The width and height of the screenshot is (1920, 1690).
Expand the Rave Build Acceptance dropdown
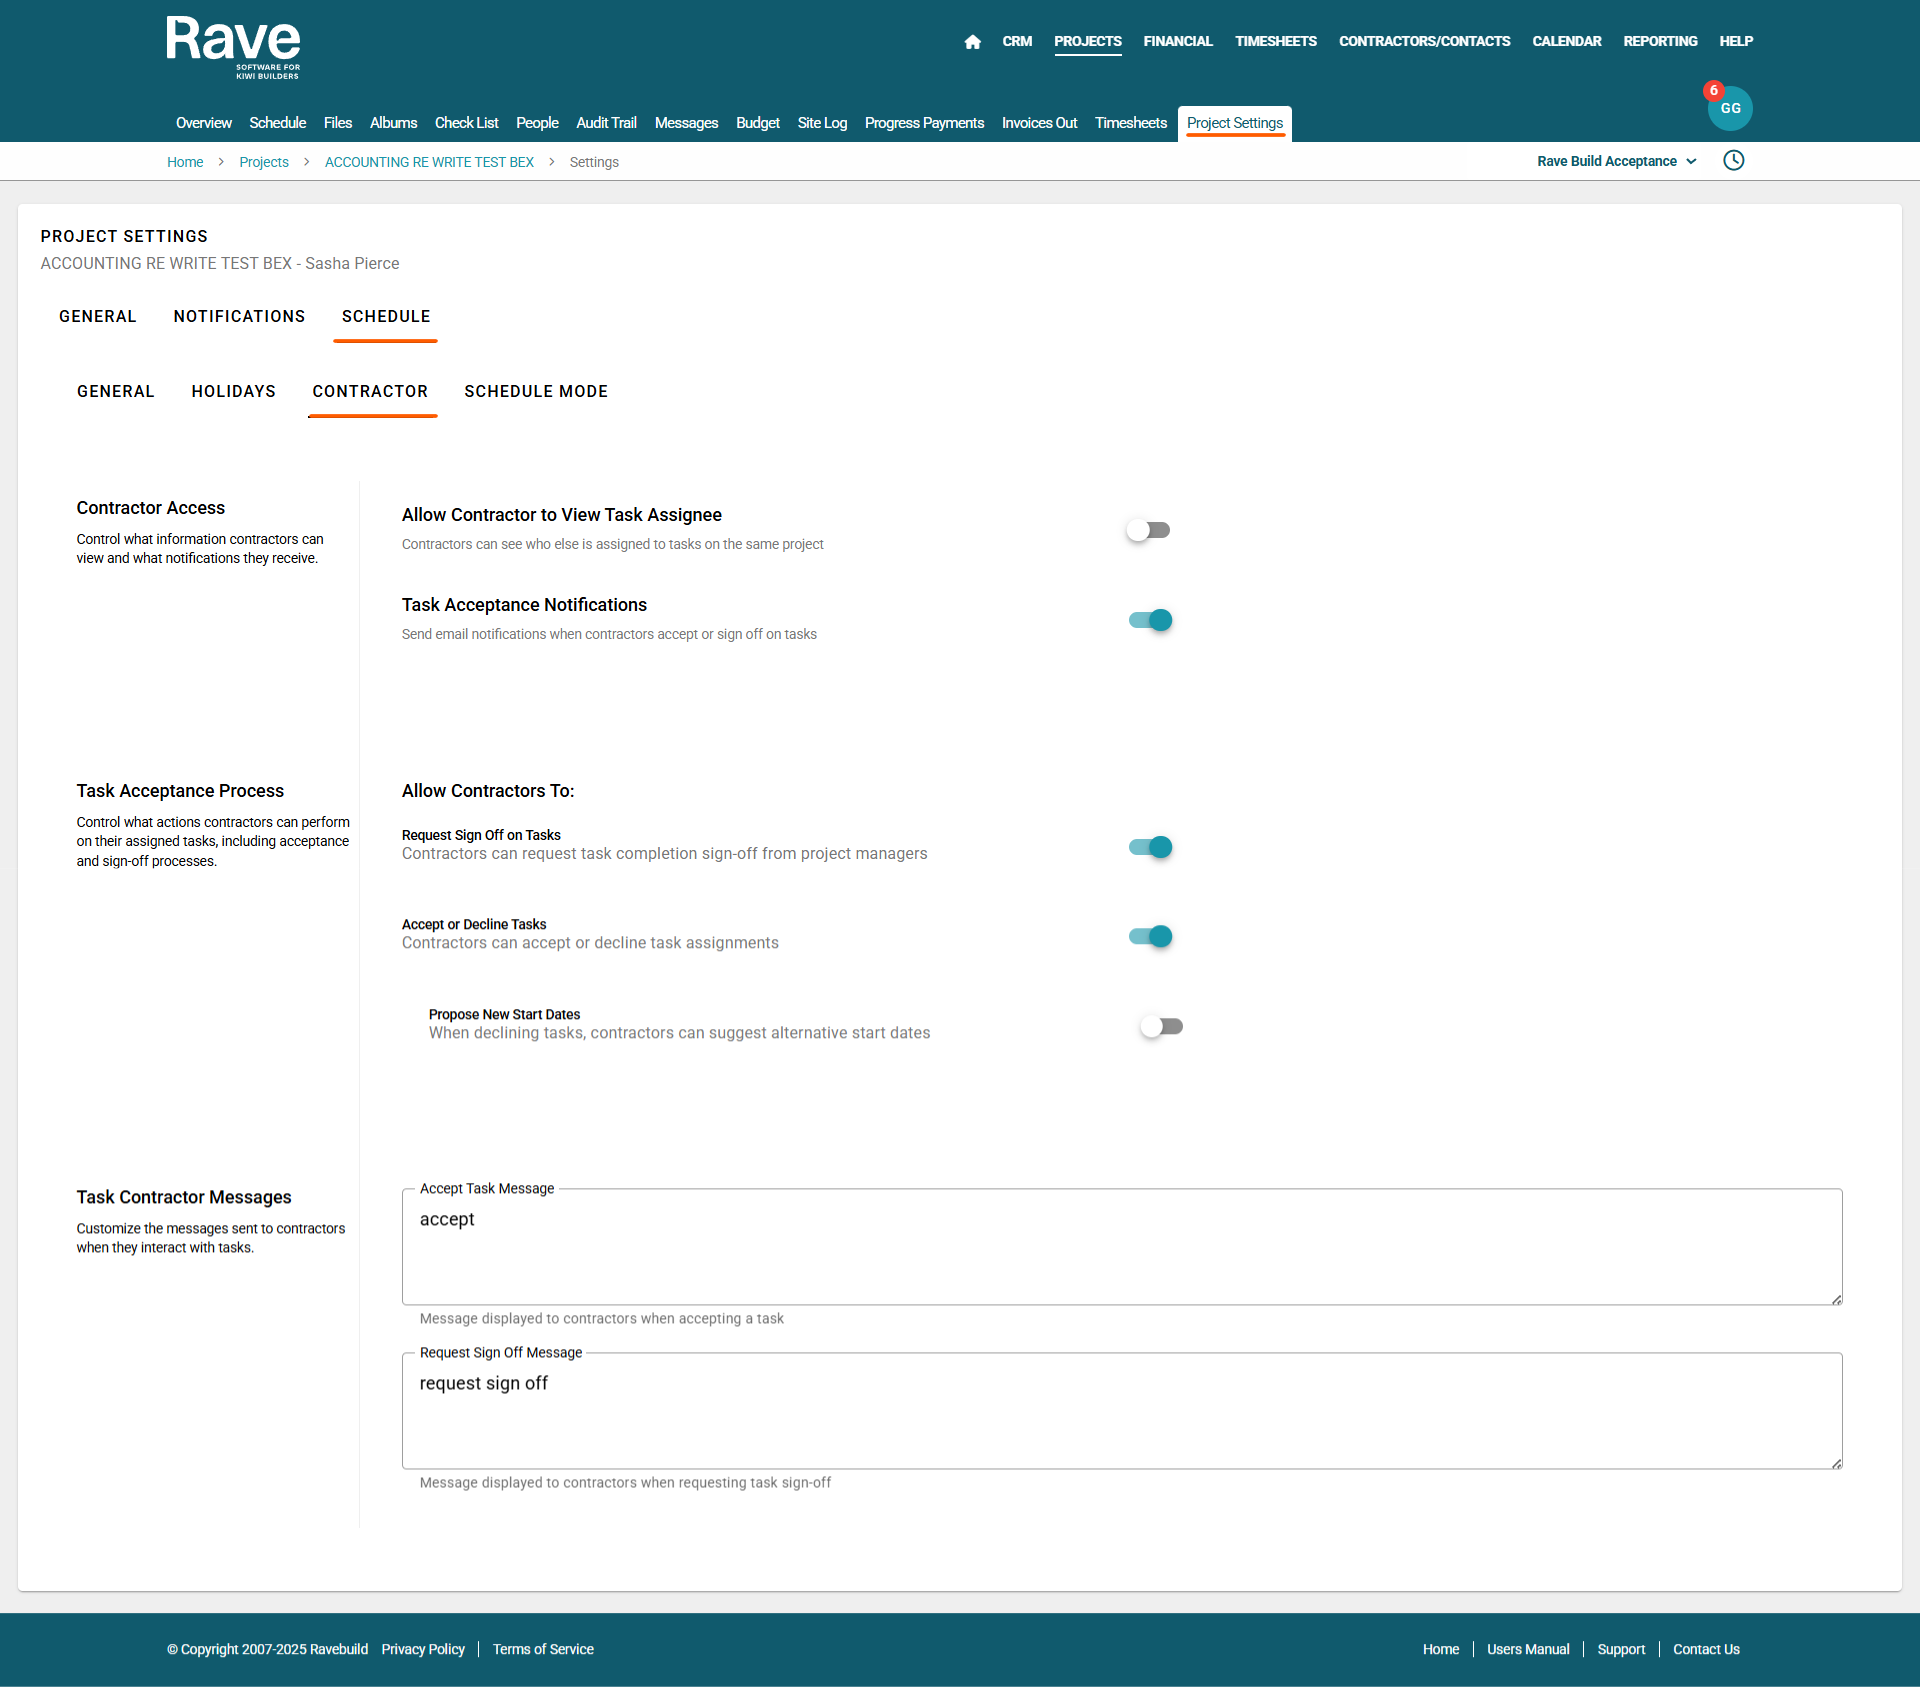click(x=1616, y=161)
